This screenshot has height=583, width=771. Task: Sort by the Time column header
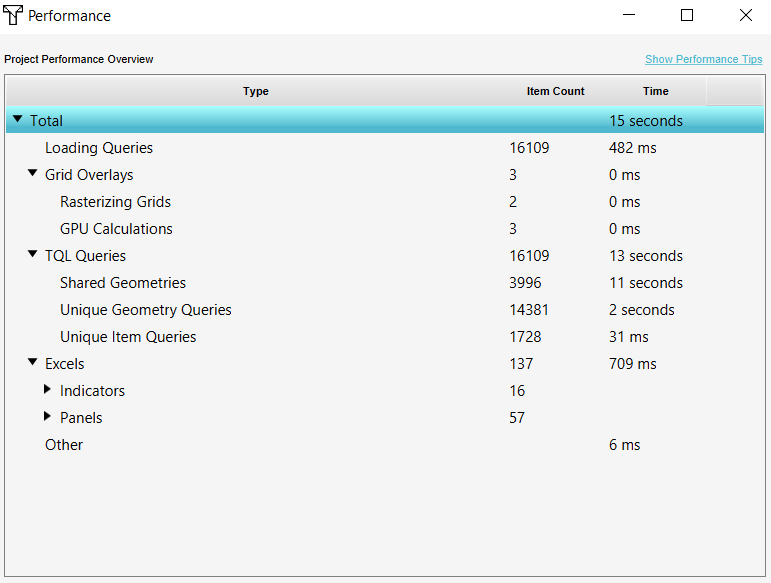tap(655, 91)
